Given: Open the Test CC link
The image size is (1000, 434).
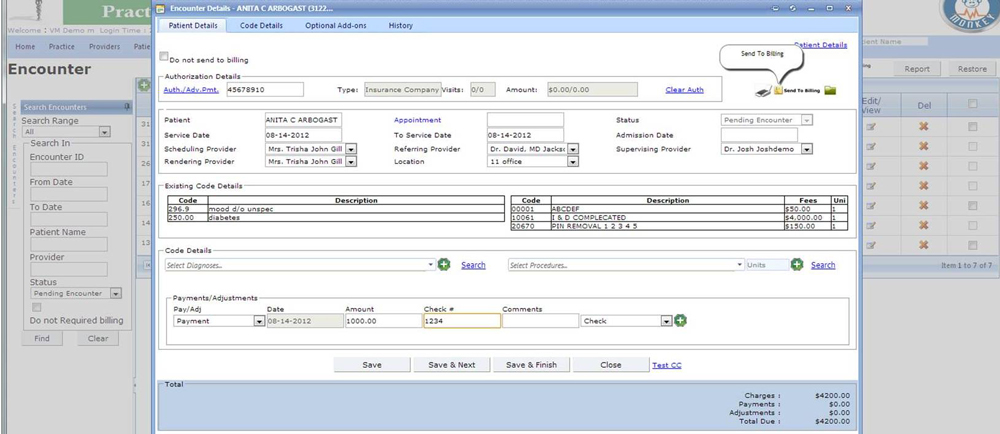Looking at the screenshot, I should pos(666,365).
